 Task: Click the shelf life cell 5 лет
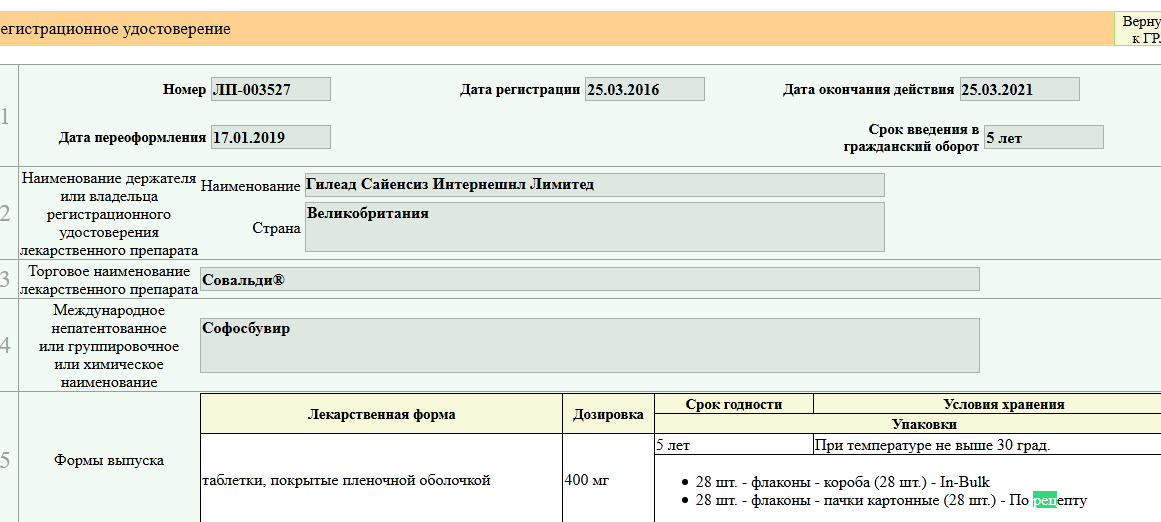pos(734,446)
